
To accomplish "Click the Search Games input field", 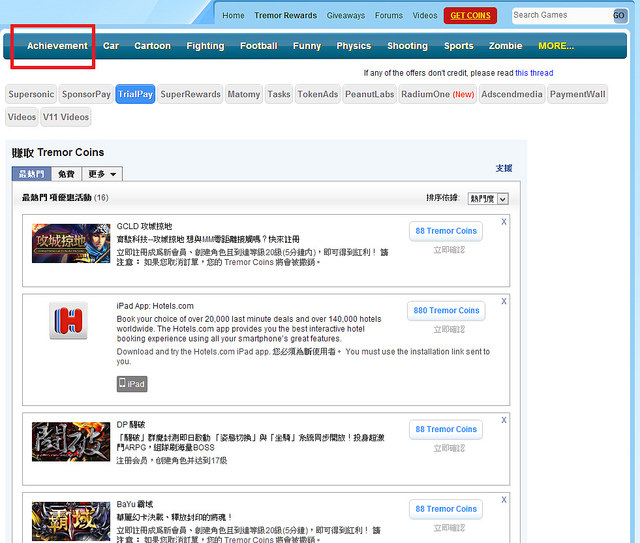I will (560, 15).
